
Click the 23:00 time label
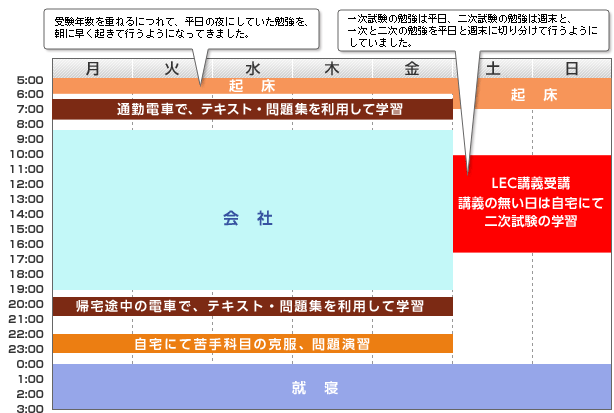(27, 349)
